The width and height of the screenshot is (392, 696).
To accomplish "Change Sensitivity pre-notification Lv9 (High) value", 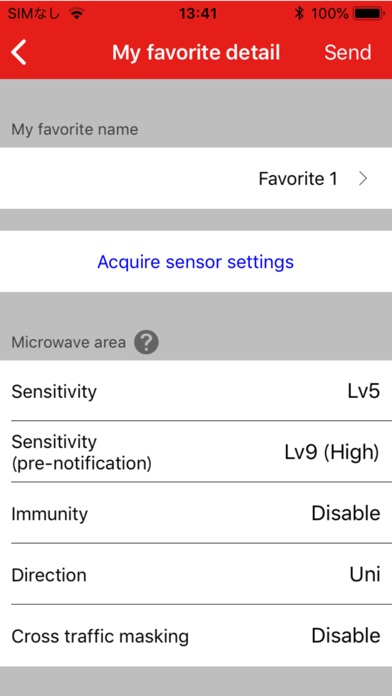I will (332, 452).
